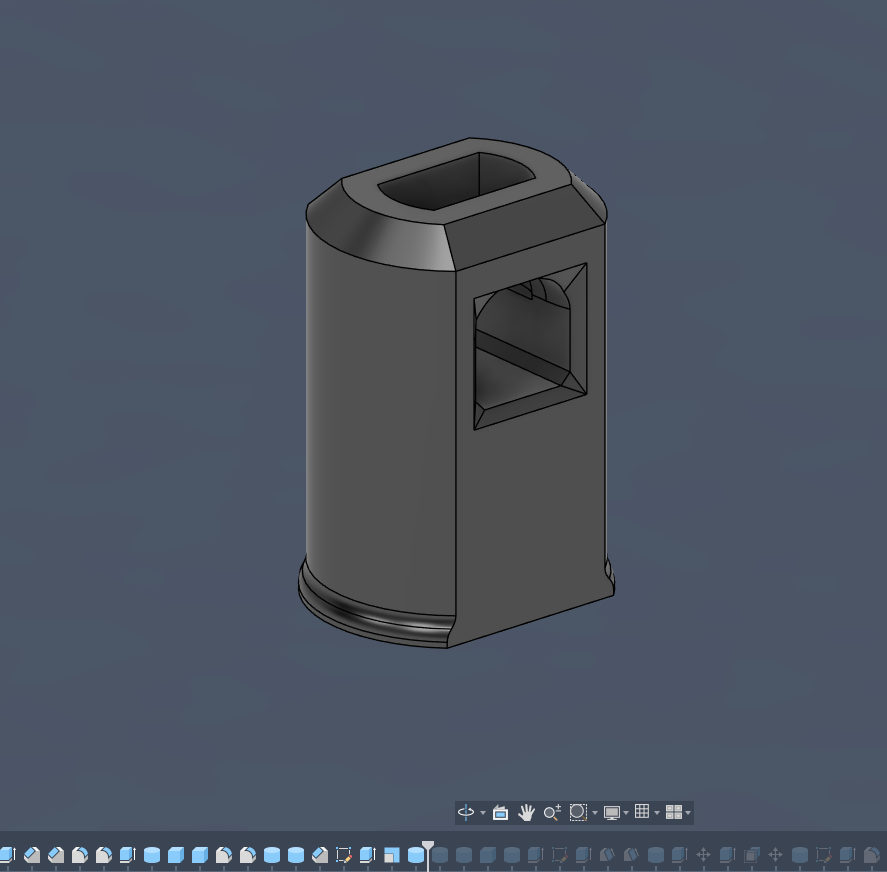The width and height of the screenshot is (887, 872).
Task: Open the Grid and Snaps dropdown arrow
Action: (657, 813)
